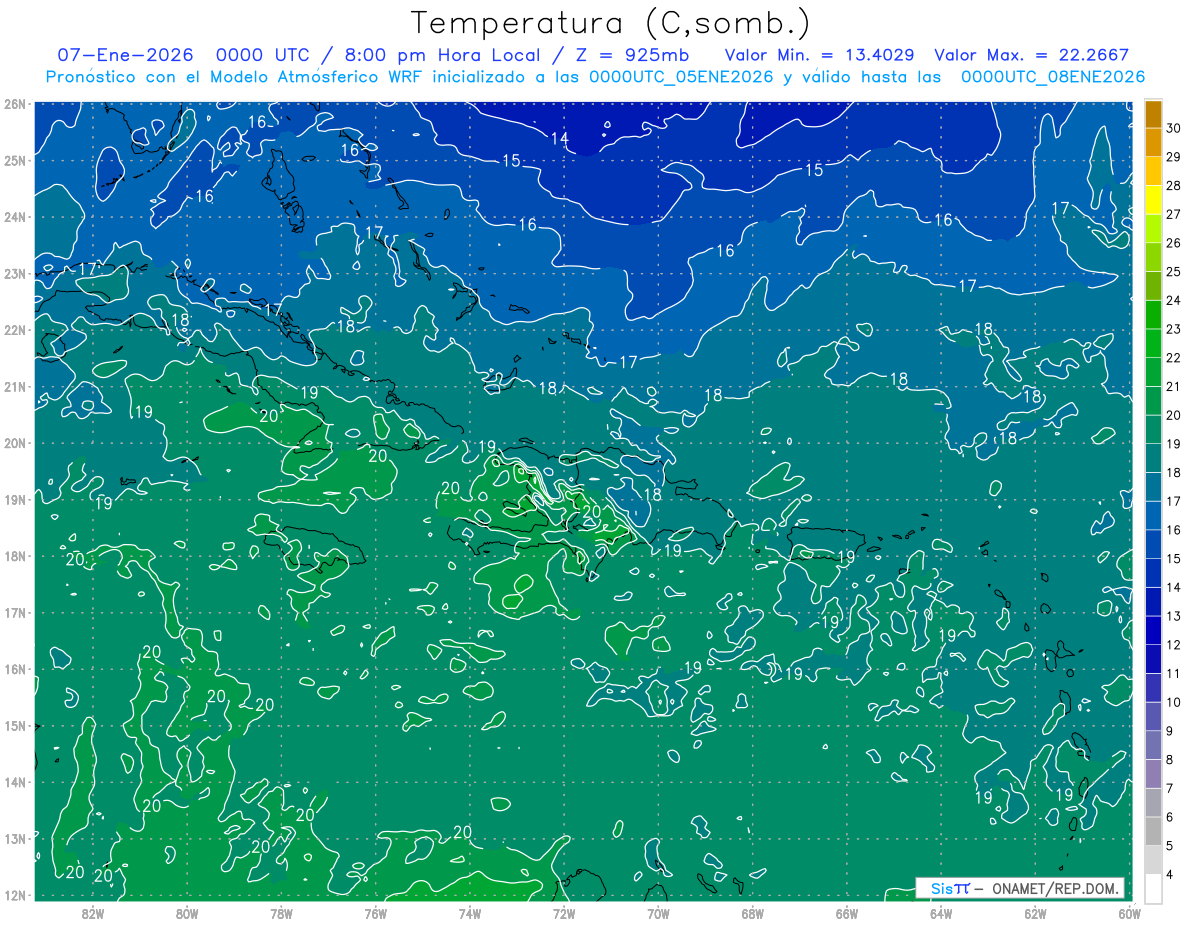Image resolution: width=1200 pixels, height=927 pixels.
Task: Click the longitude axis label "74W"
Action: click(469, 913)
